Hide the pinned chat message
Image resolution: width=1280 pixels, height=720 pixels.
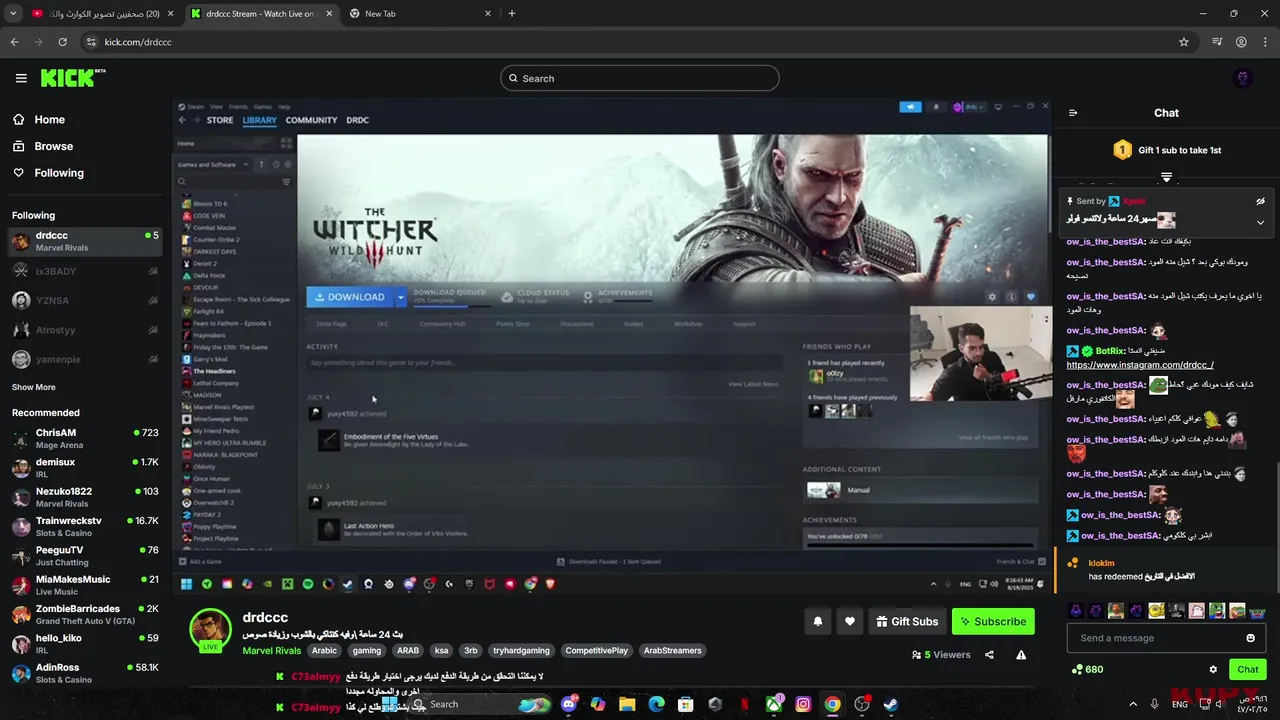pos(1261,201)
